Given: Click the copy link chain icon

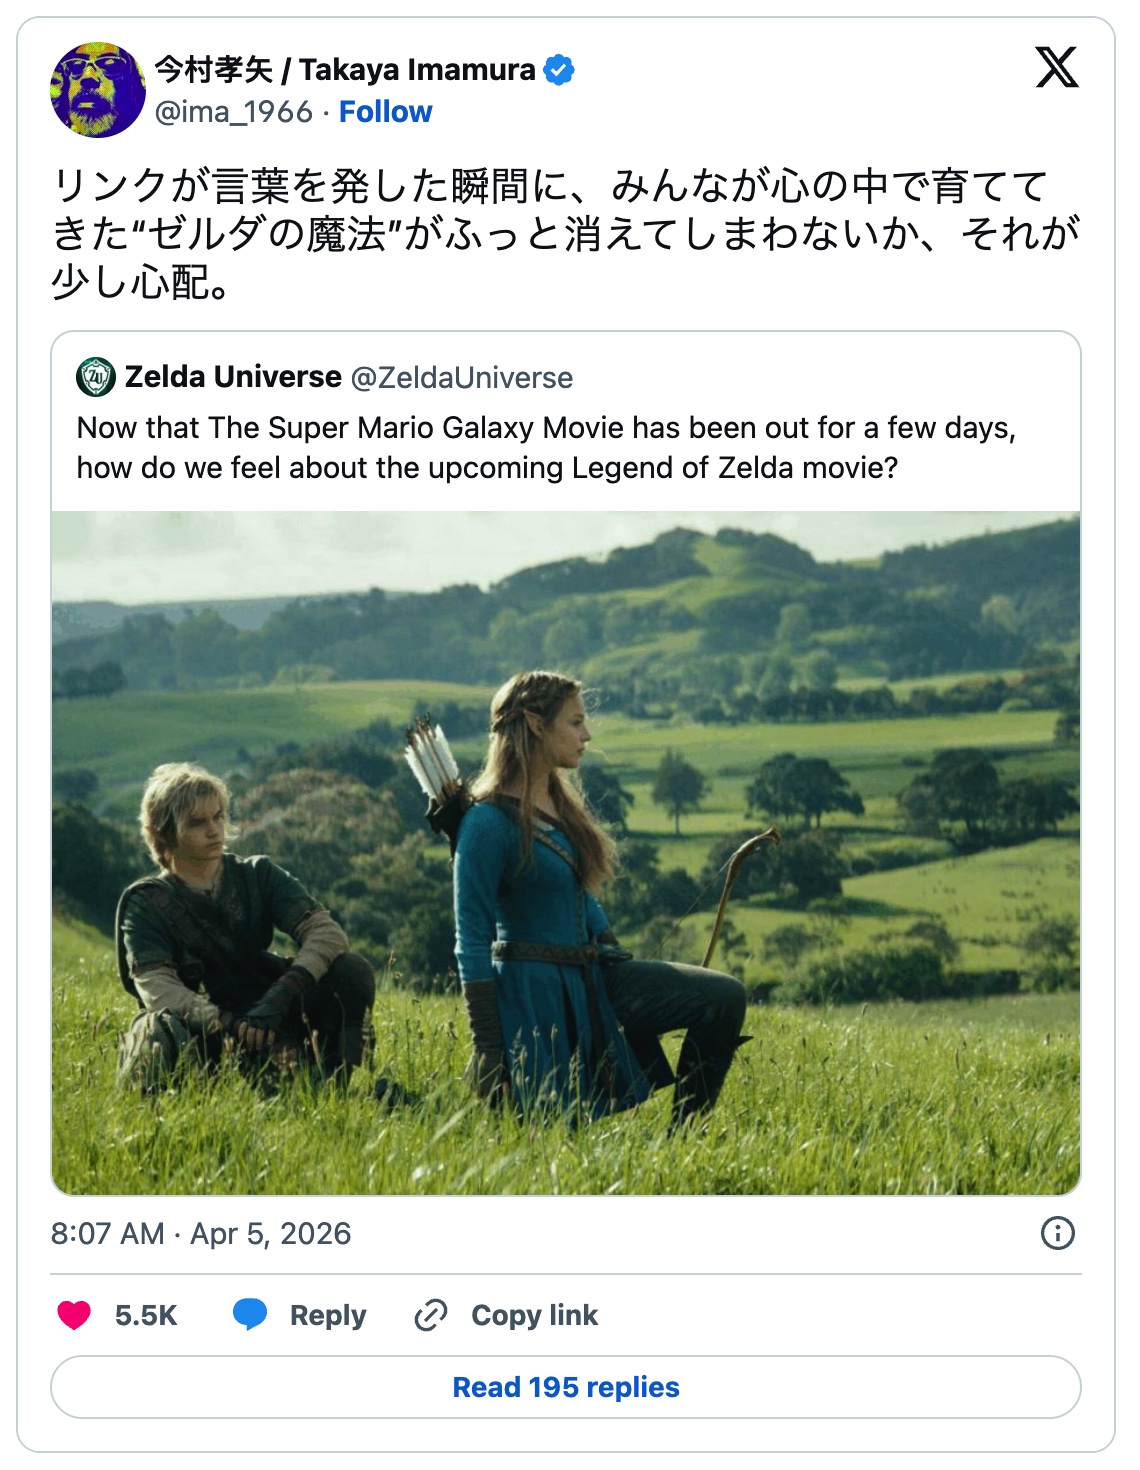Looking at the screenshot, I should click(x=431, y=1315).
